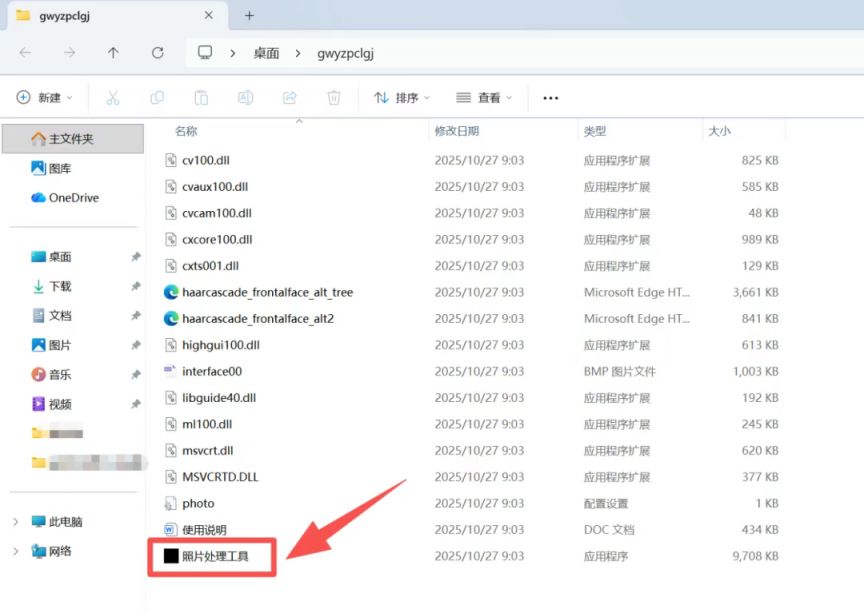Image resolution: width=864 pixels, height=613 pixels.
Task: Go up one folder level arrow
Action: coord(113,53)
